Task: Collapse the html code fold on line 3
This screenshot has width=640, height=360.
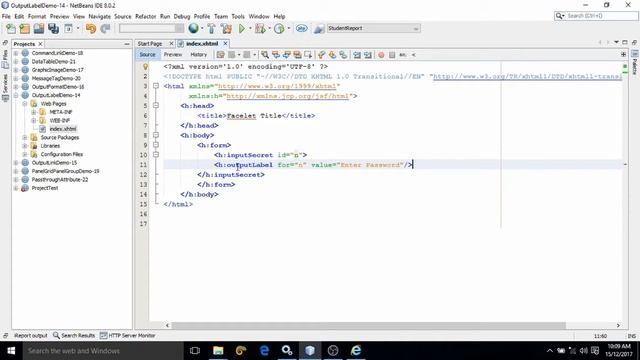Action: tap(156, 86)
